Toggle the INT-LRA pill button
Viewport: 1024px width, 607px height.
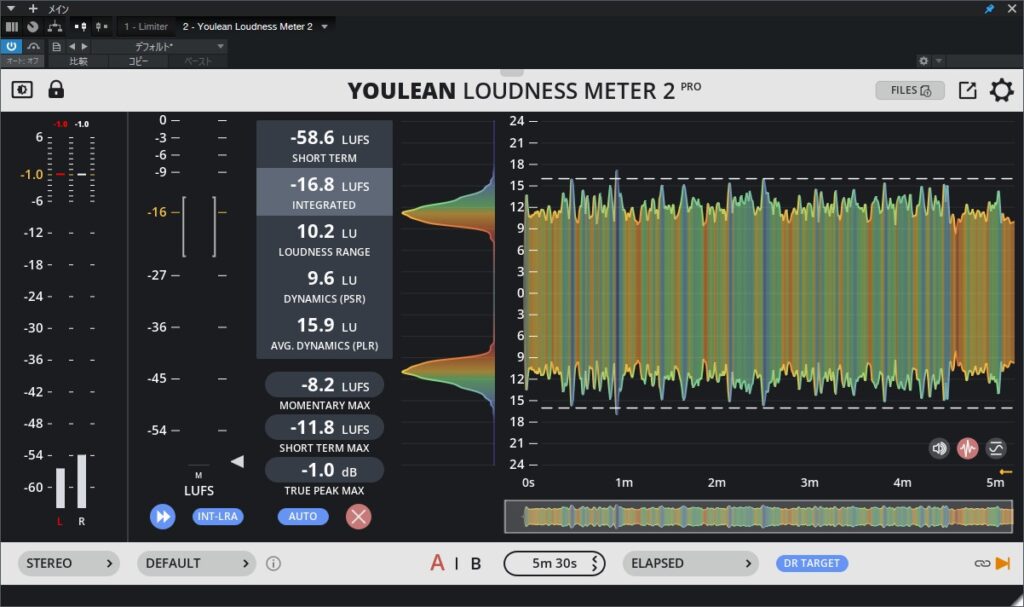pos(217,516)
